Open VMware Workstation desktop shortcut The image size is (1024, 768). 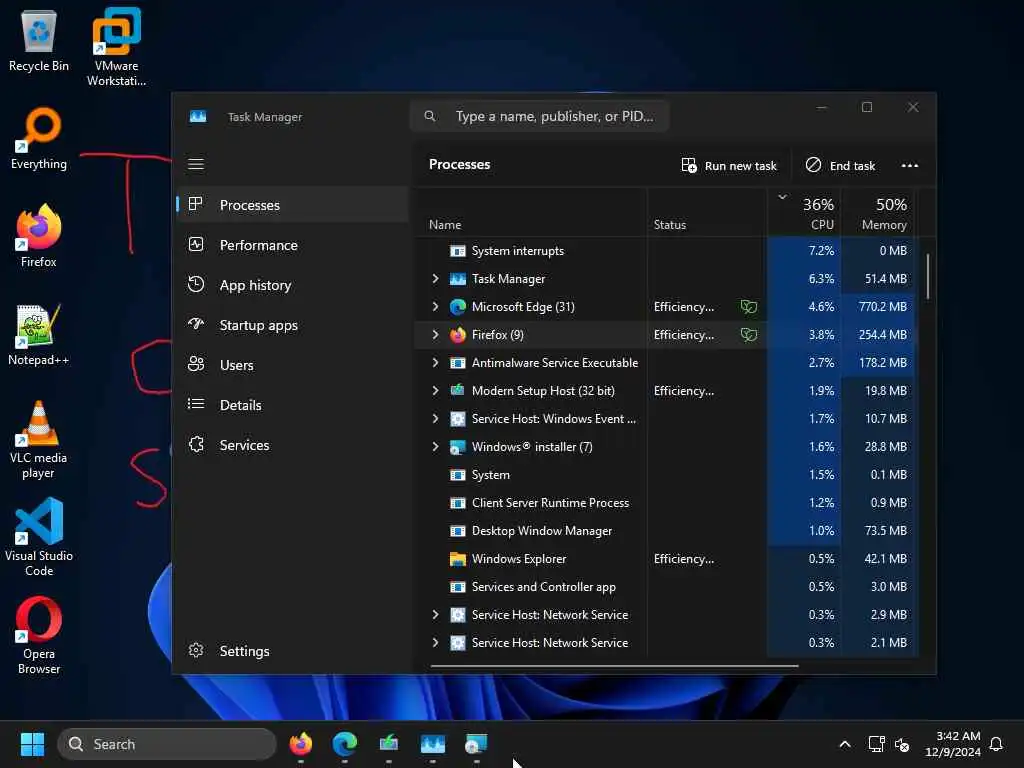[116, 47]
